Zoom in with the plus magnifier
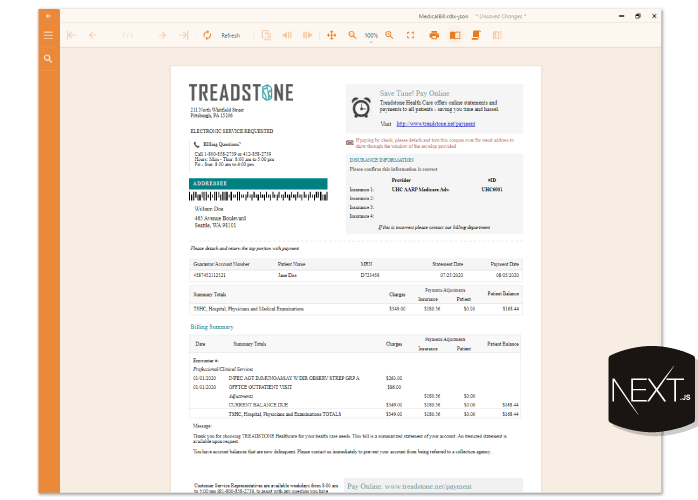This screenshot has height=500, width=698. click(x=390, y=35)
